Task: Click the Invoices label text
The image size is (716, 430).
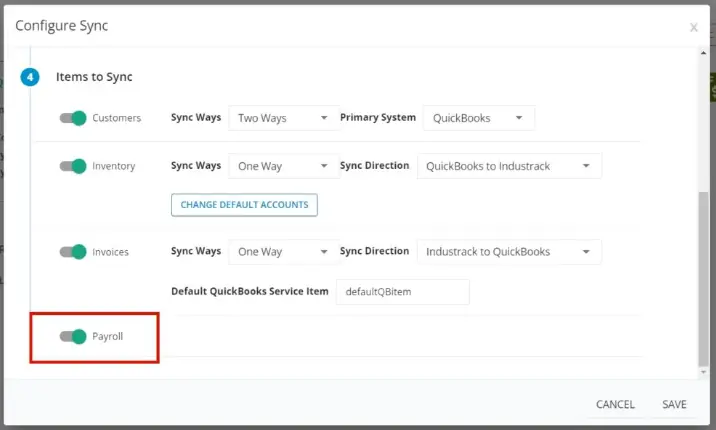Action: [x=111, y=252]
